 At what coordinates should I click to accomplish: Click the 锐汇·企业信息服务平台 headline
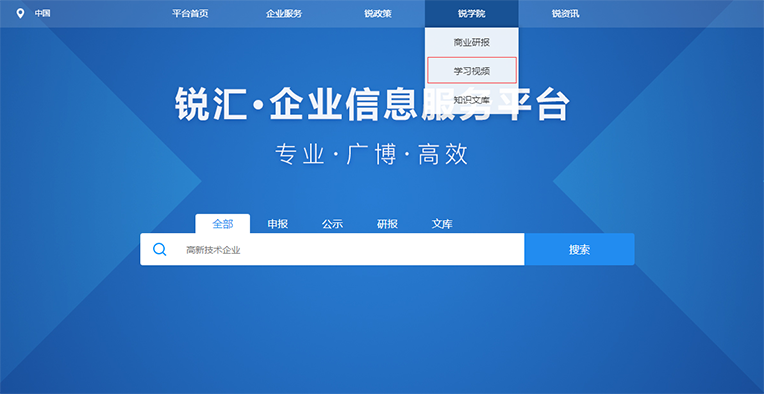point(372,104)
